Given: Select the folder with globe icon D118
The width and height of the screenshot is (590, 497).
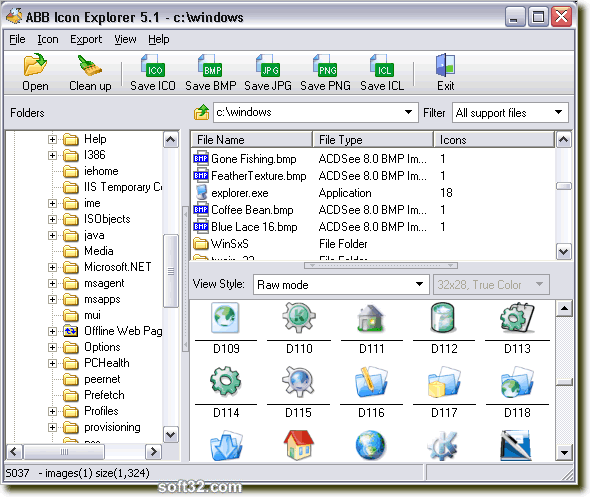Looking at the screenshot, I should pos(517,381).
